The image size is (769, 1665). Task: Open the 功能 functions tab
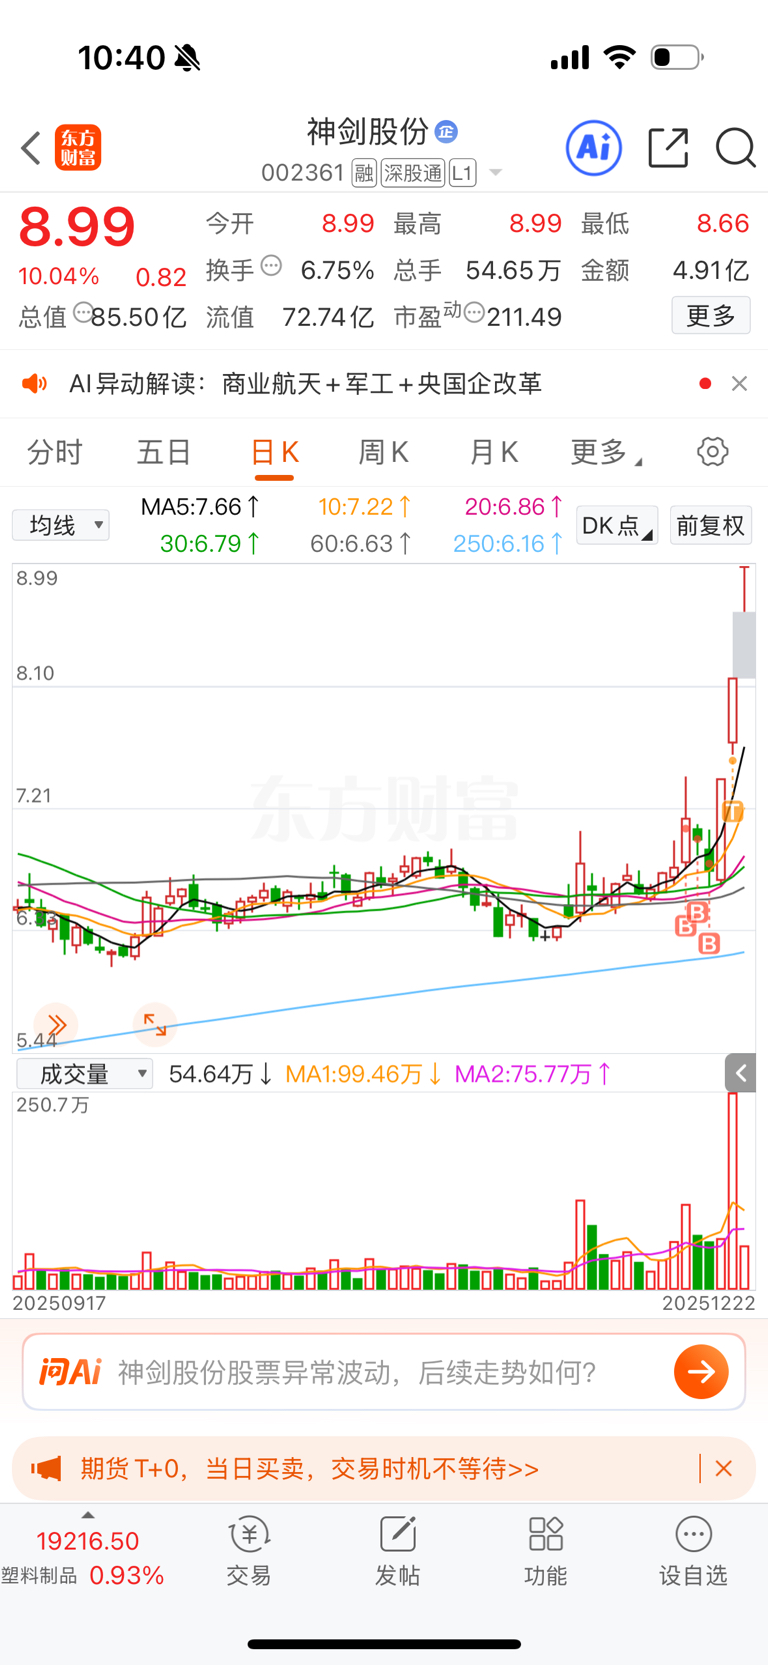pos(545,1551)
